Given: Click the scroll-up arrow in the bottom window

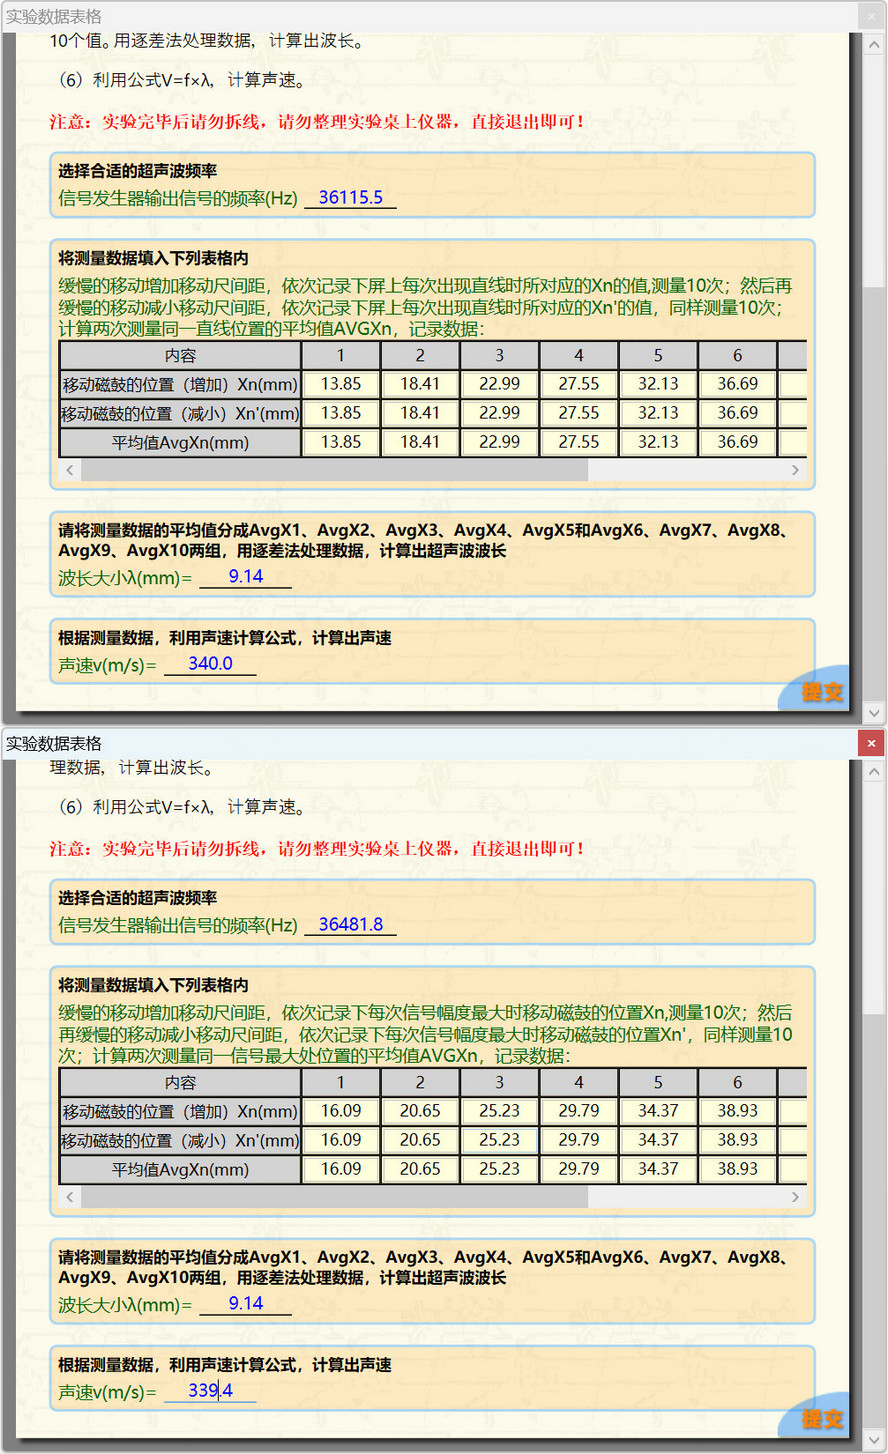Looking at the screenshot, I should click(872, 770).
